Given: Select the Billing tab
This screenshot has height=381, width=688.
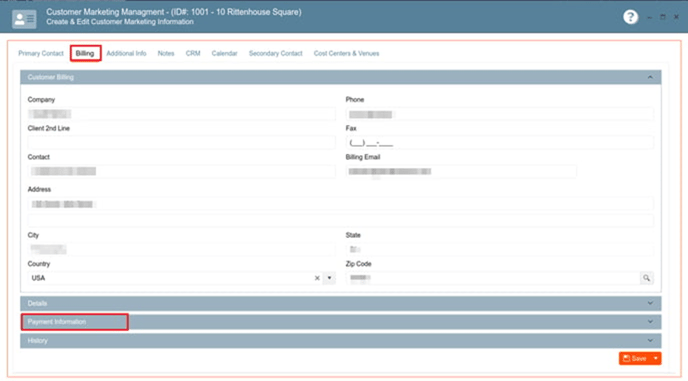Looking at the screenshot, I should coord(85,54).
